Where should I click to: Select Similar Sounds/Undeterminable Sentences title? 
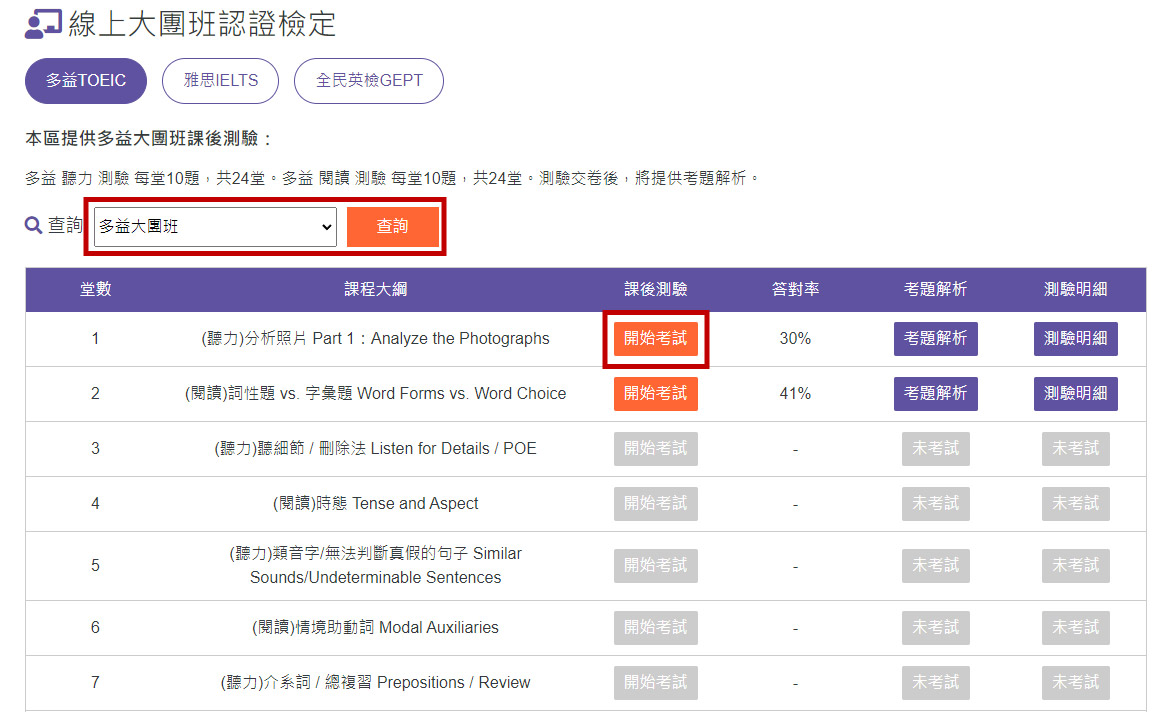(x=376, y=565)
